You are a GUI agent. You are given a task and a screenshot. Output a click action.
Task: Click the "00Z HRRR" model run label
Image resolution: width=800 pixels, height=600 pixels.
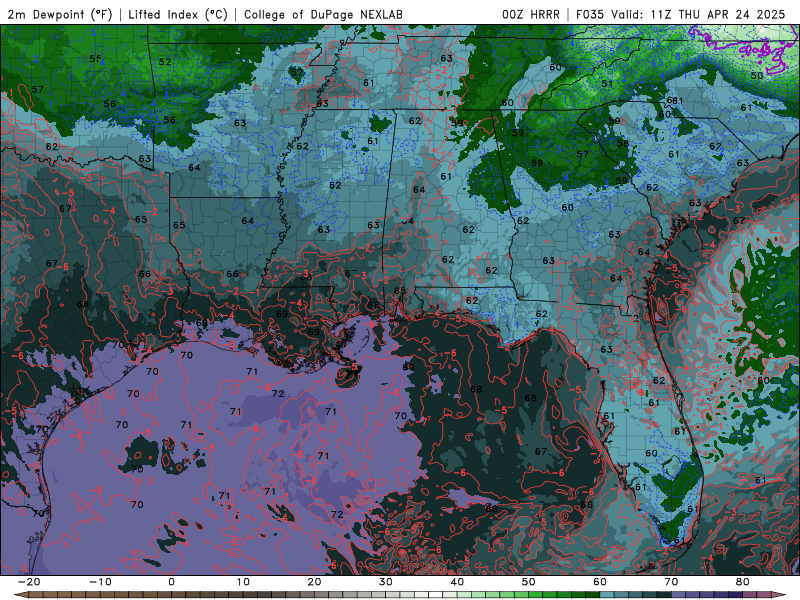point(531,14)
